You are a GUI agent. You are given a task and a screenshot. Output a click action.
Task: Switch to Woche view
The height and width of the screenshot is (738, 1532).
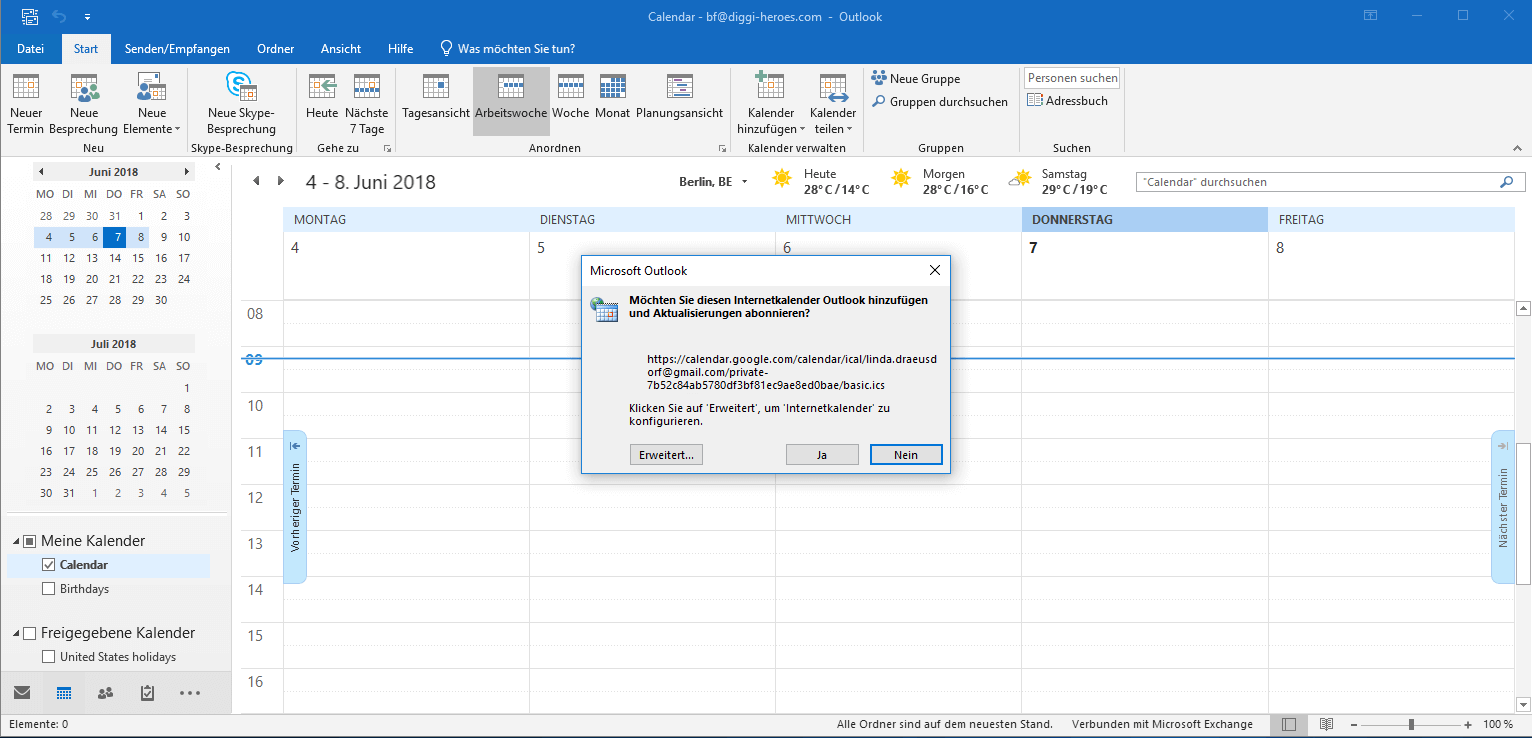click(571, 98)
